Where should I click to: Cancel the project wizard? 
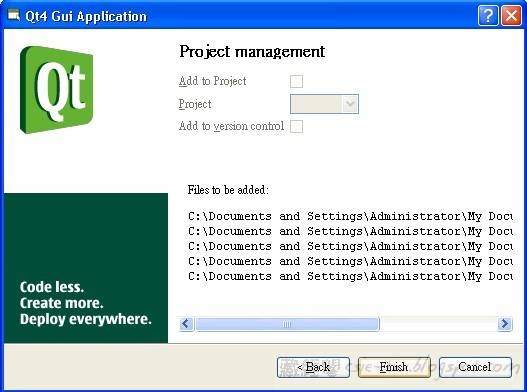pyautogui.click(x=475, y=367)
